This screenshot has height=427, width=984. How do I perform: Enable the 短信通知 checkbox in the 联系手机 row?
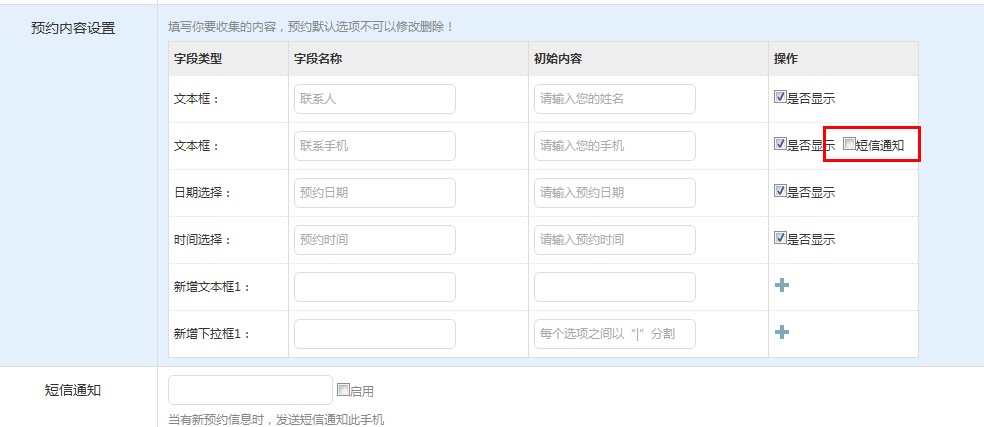coord(849,144)
